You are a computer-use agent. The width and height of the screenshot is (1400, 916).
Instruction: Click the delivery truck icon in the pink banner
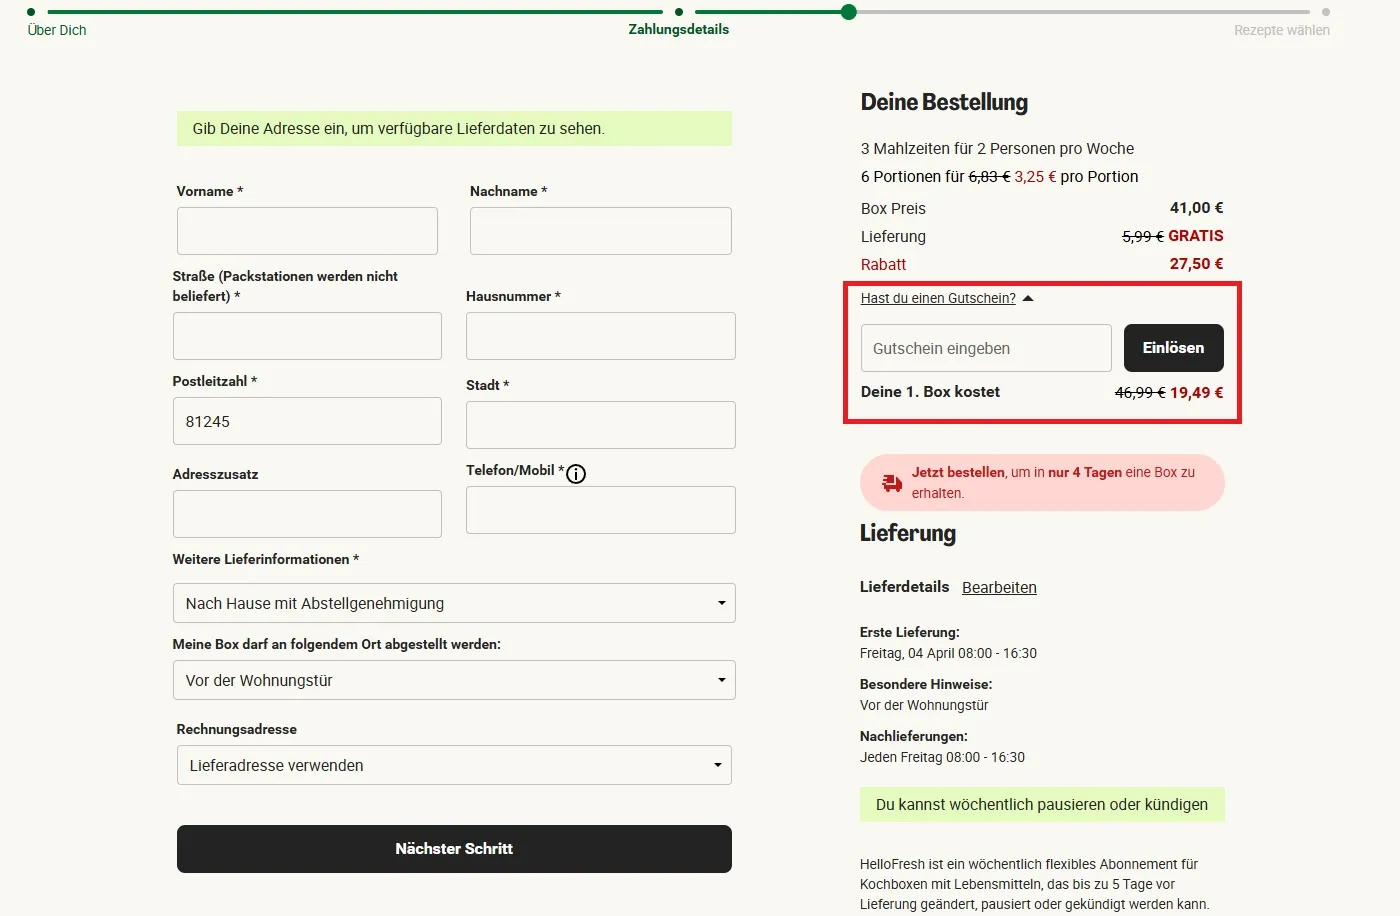click(x=891, y=482)
